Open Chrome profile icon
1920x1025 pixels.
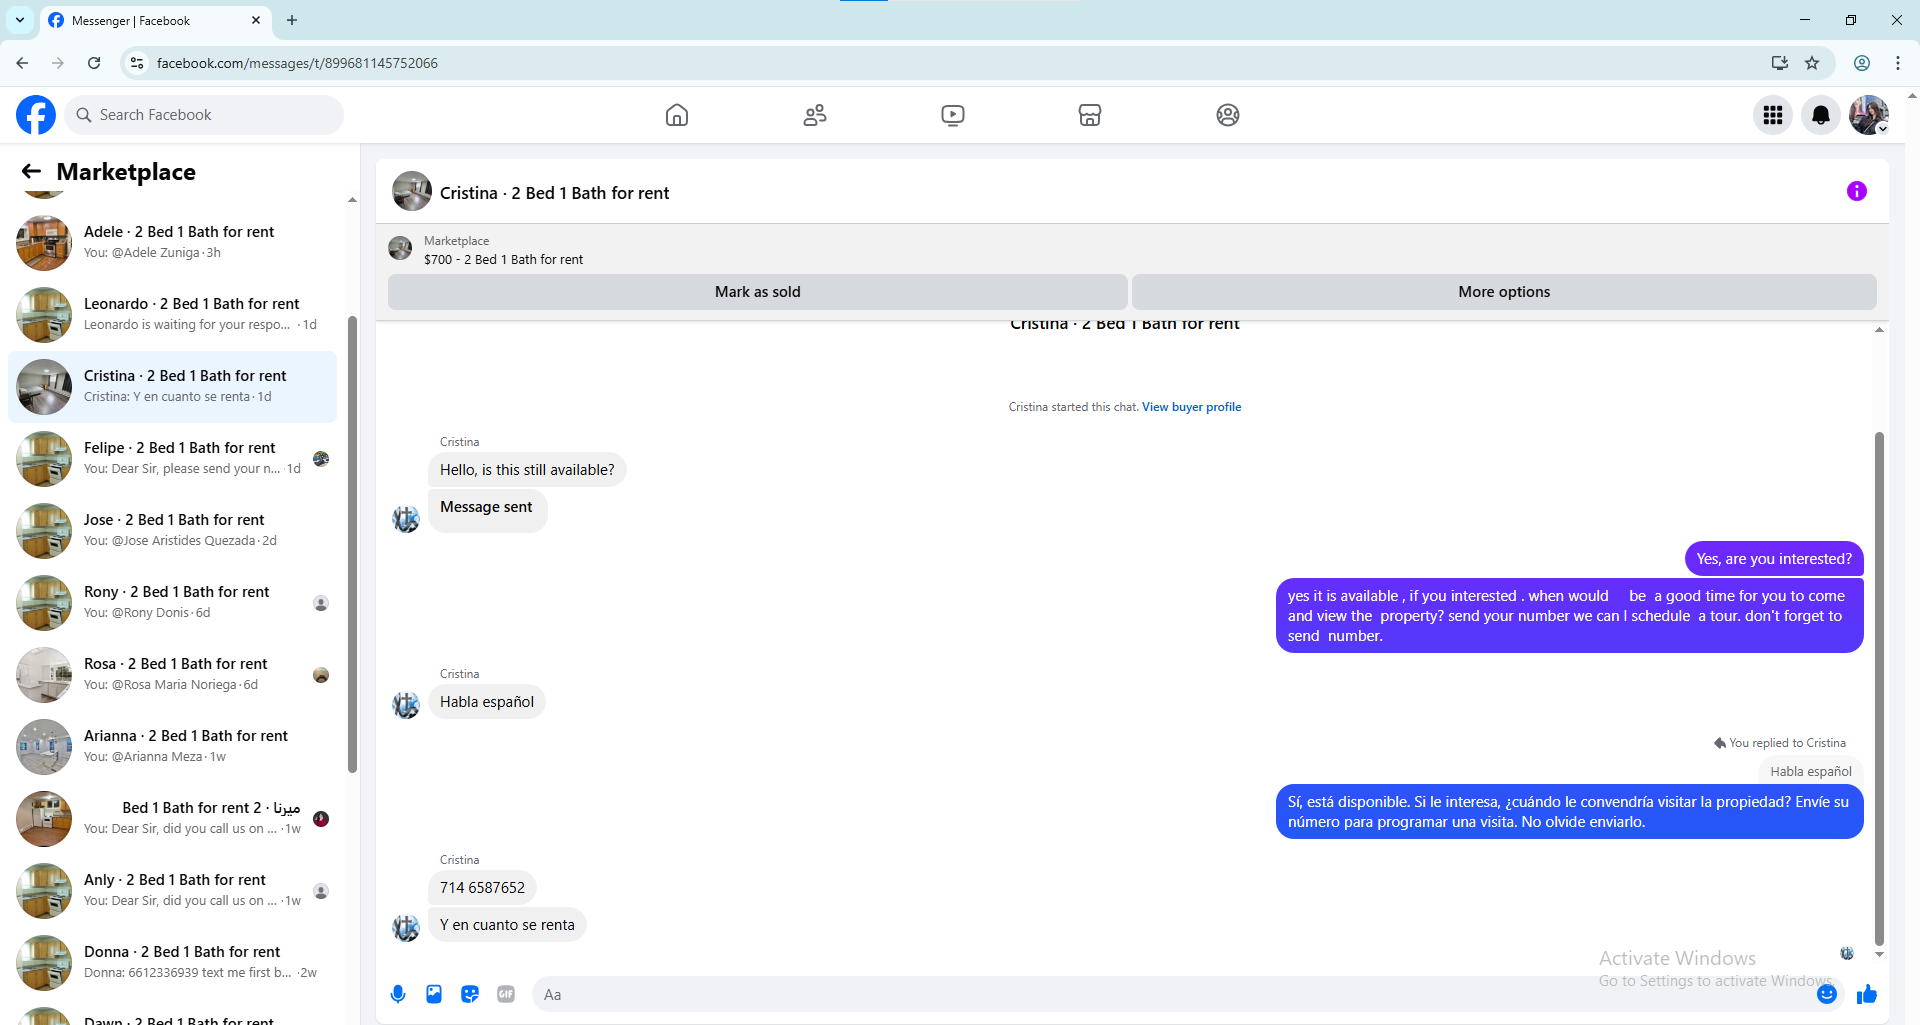pyautogui.click(x=1862, y=63)
